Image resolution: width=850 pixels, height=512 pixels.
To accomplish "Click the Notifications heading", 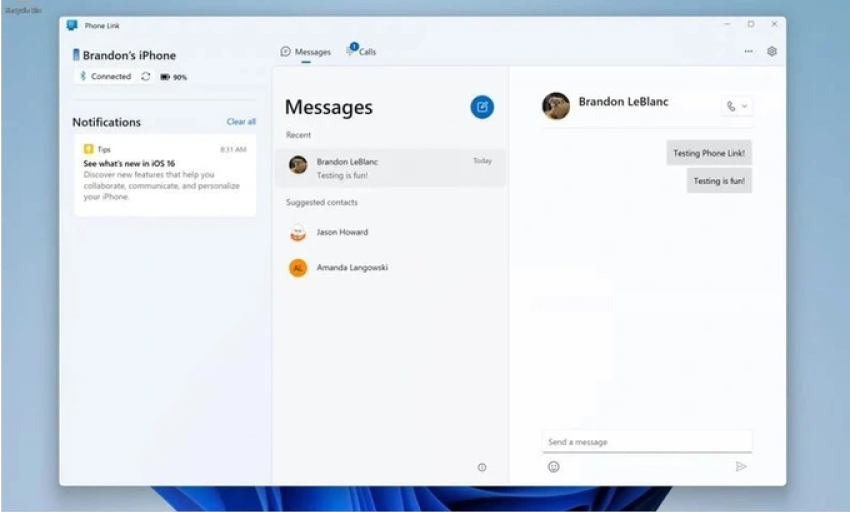I will 106,122.
